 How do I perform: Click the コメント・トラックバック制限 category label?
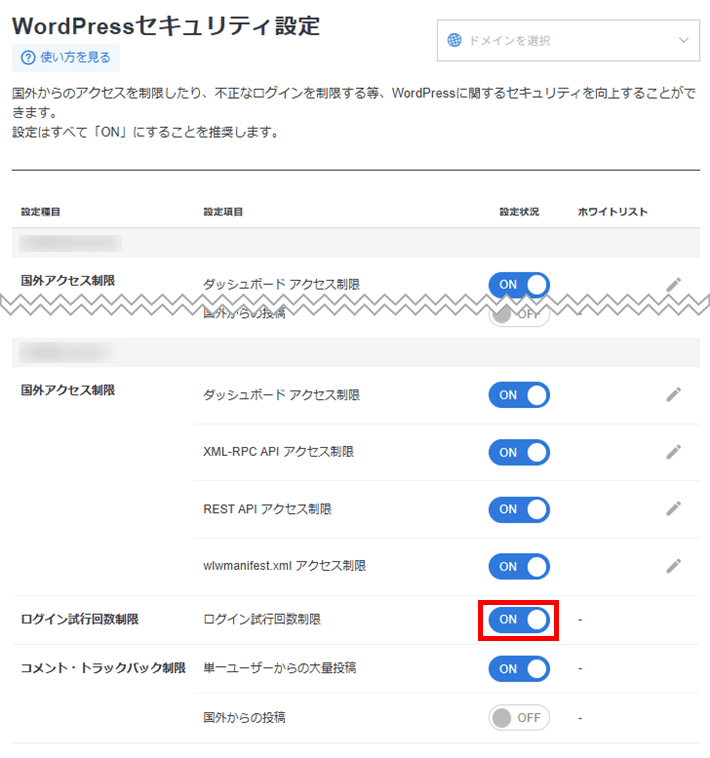click(103, 668)
